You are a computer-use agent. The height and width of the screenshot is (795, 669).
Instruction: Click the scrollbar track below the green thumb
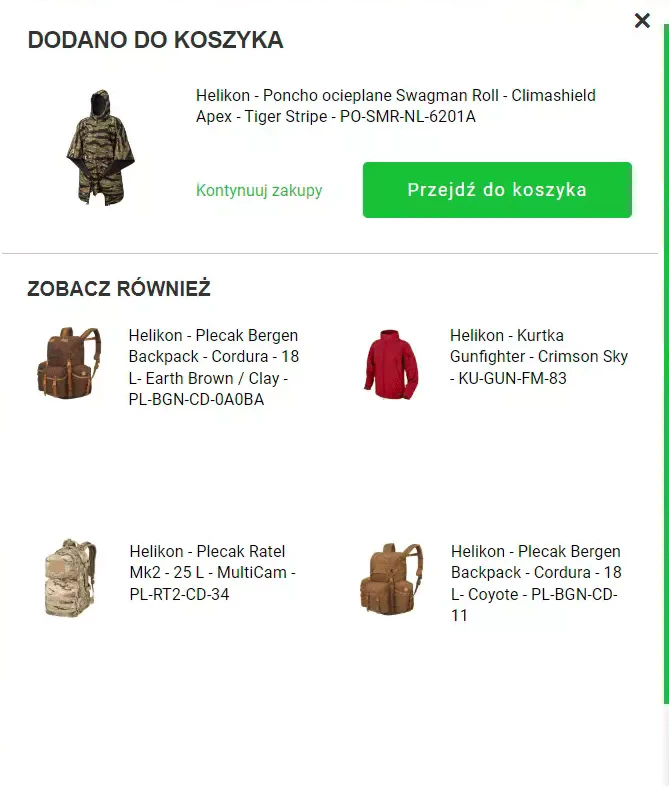[666, 745]
